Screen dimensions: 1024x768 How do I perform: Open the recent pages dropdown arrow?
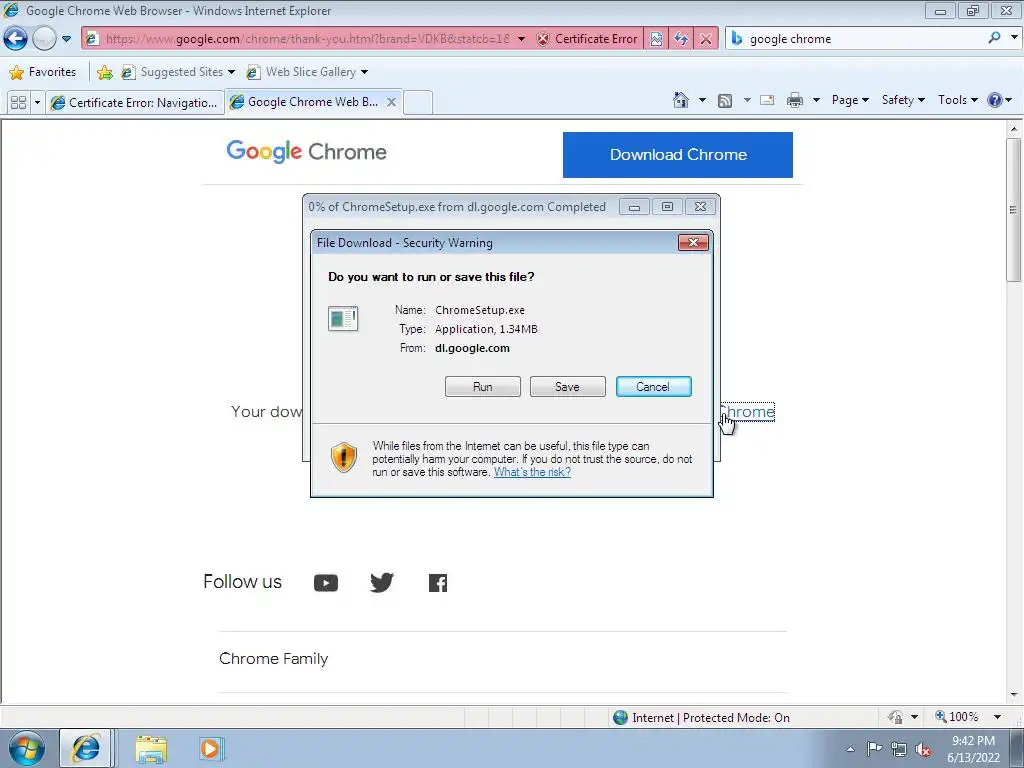[x=67, y=39]
